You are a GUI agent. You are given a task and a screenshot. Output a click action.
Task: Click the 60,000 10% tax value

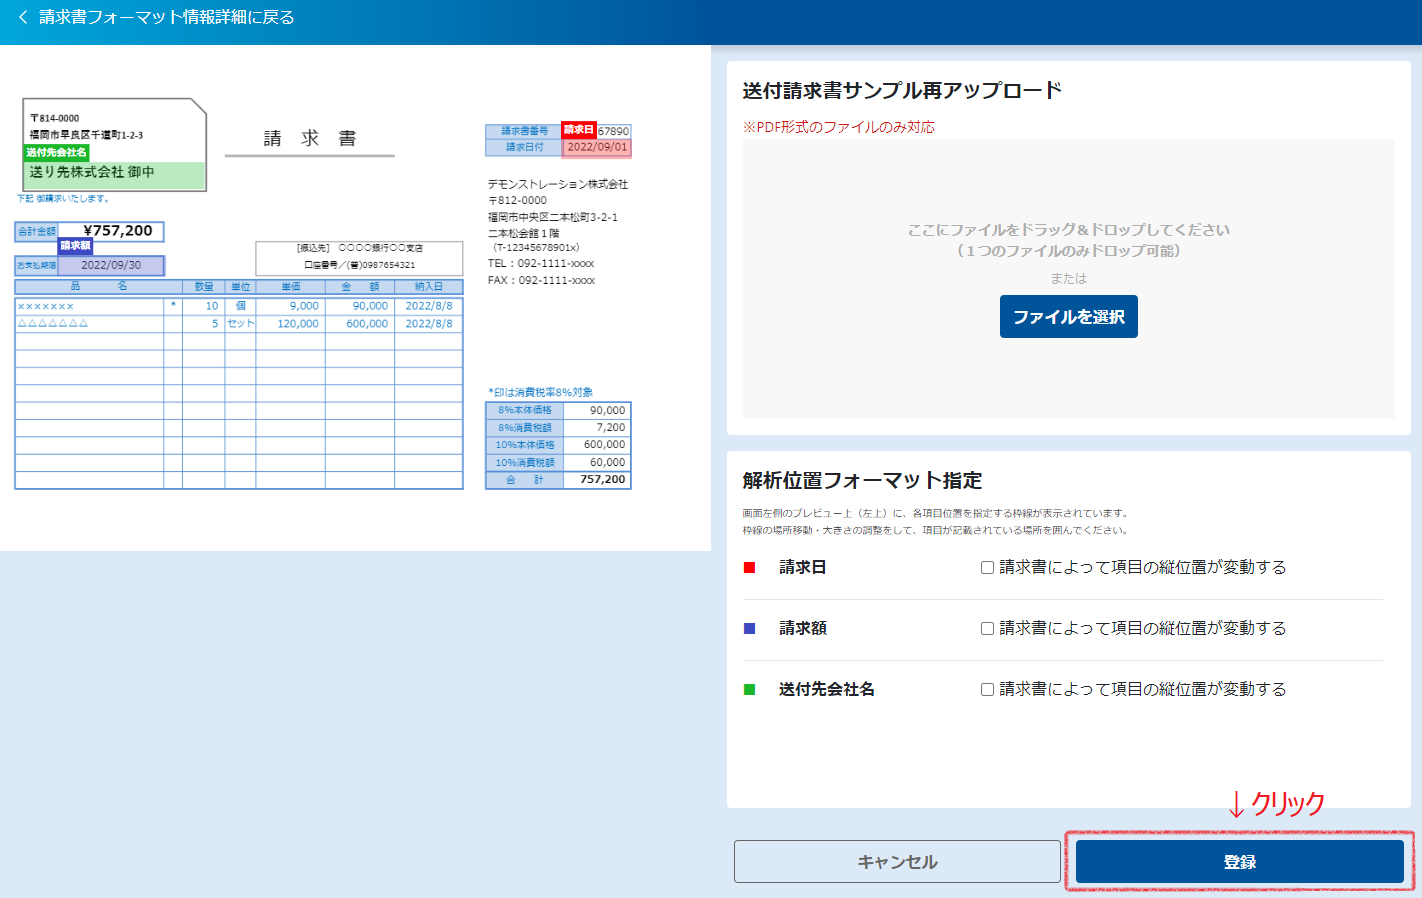[x=607, y=462]
